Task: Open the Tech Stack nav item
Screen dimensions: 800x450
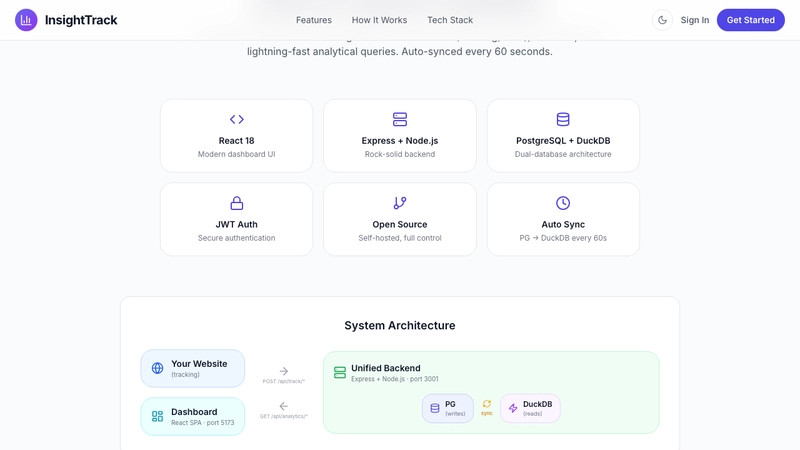Action: [450, 20]
